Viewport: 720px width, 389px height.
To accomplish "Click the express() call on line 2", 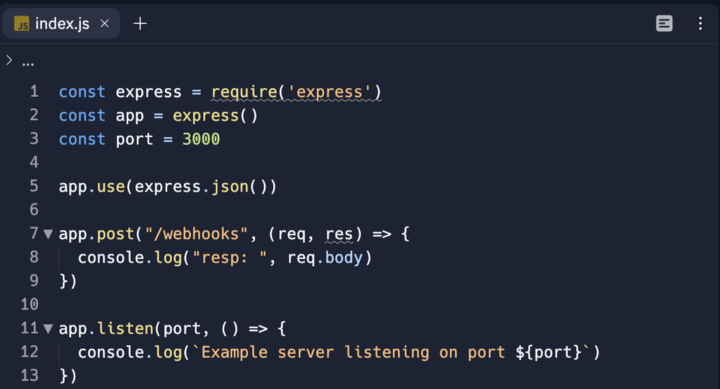I will tap(215, 116).
